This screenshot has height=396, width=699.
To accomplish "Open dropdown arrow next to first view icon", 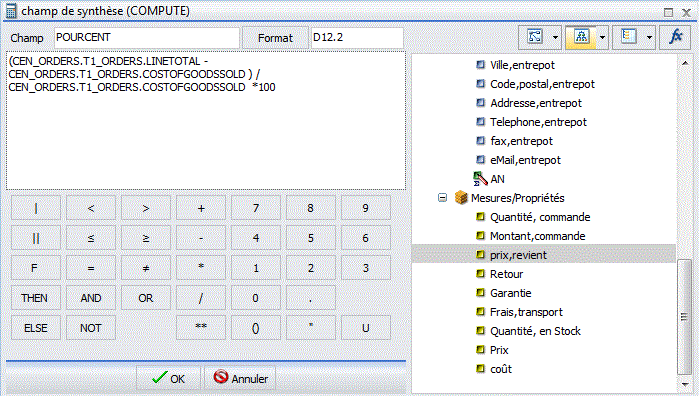I will [555, 37].
